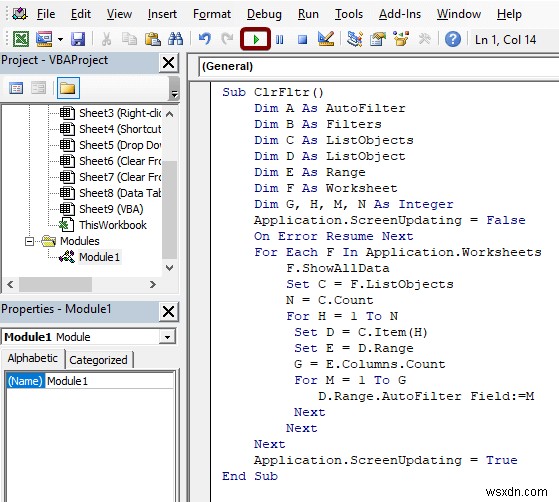Click the Undo arrow icon
This screenshot has height=502, width=559.
tap(205, 39)
